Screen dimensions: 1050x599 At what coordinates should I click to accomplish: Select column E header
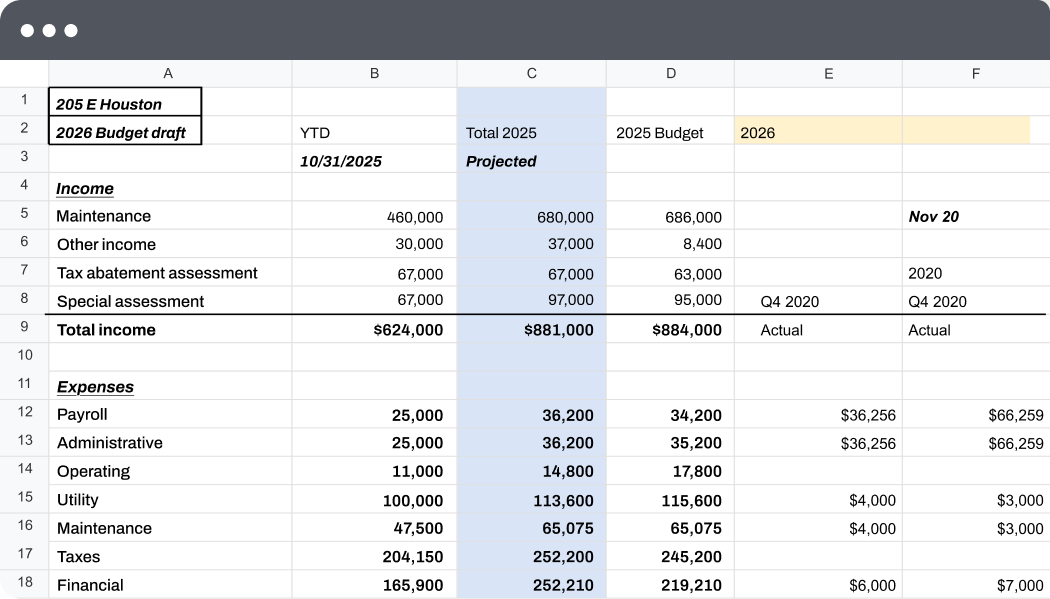(818, 74)
